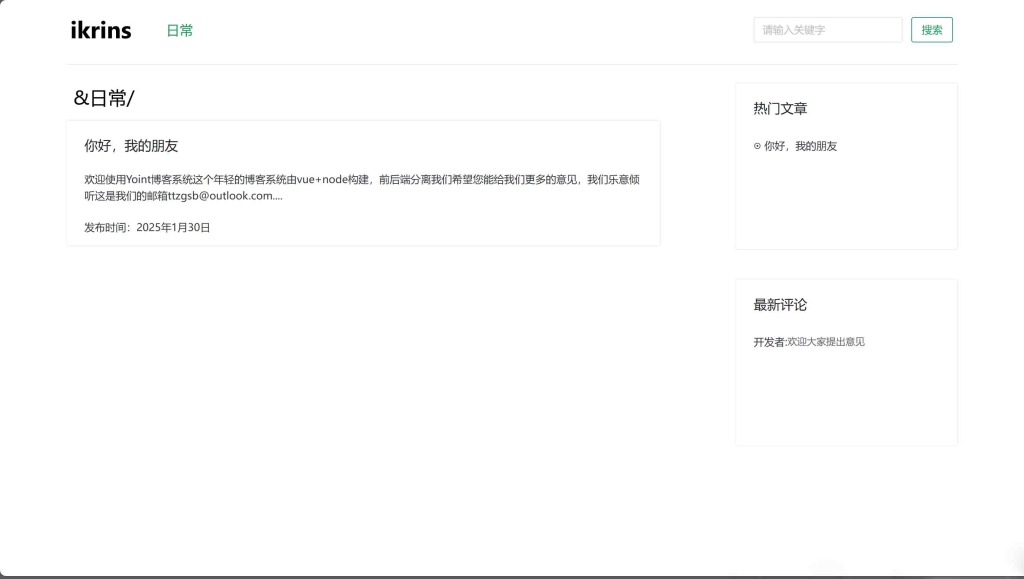The image size is (1024, 579).
Task: Click the &日常/ category heading
Action: coord(103,97)
